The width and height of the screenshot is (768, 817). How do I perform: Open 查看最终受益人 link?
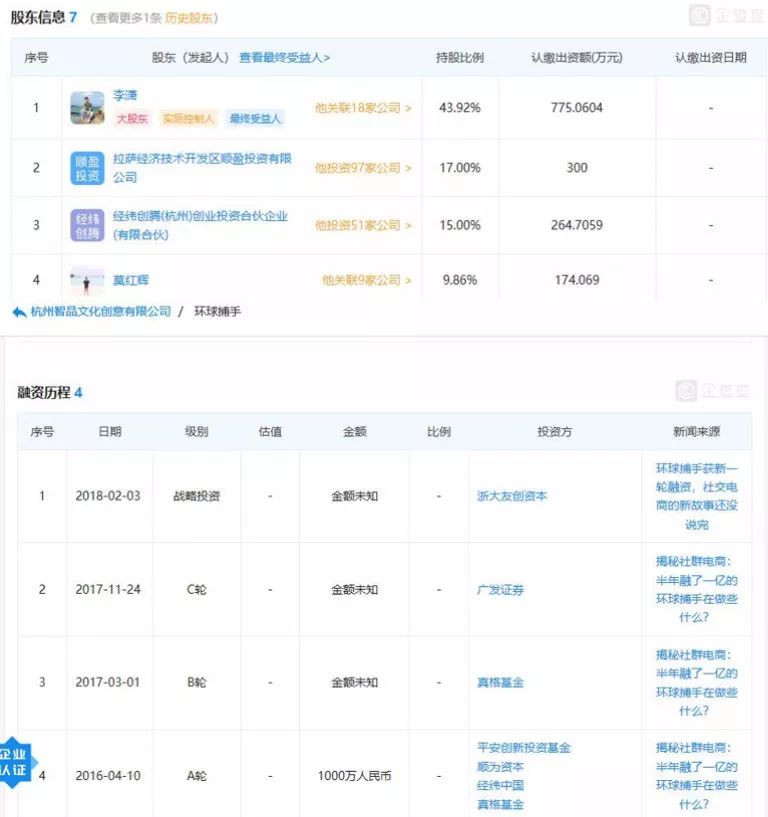pyautogui.click(x=284, y=57)
